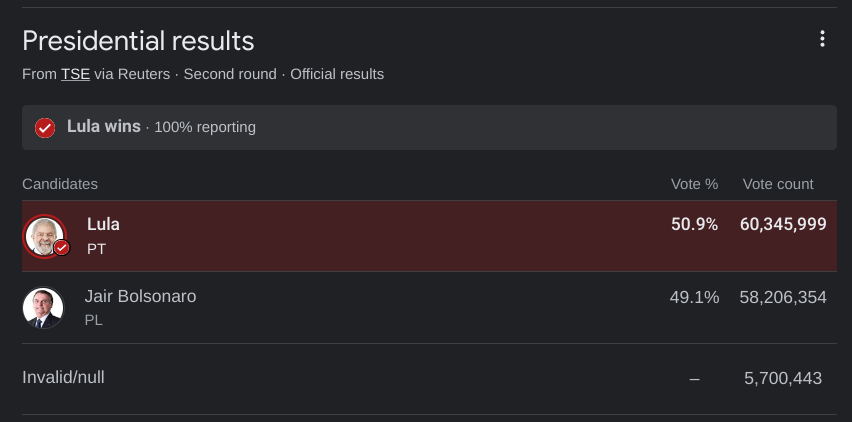Click the 5,700,443 invalid vote count
Screen dimensions: 852x422
(783, 379)
